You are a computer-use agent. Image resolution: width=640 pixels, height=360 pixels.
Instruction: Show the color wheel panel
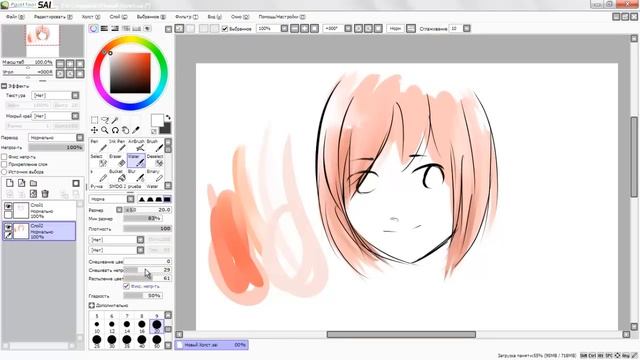pos(93,29)
